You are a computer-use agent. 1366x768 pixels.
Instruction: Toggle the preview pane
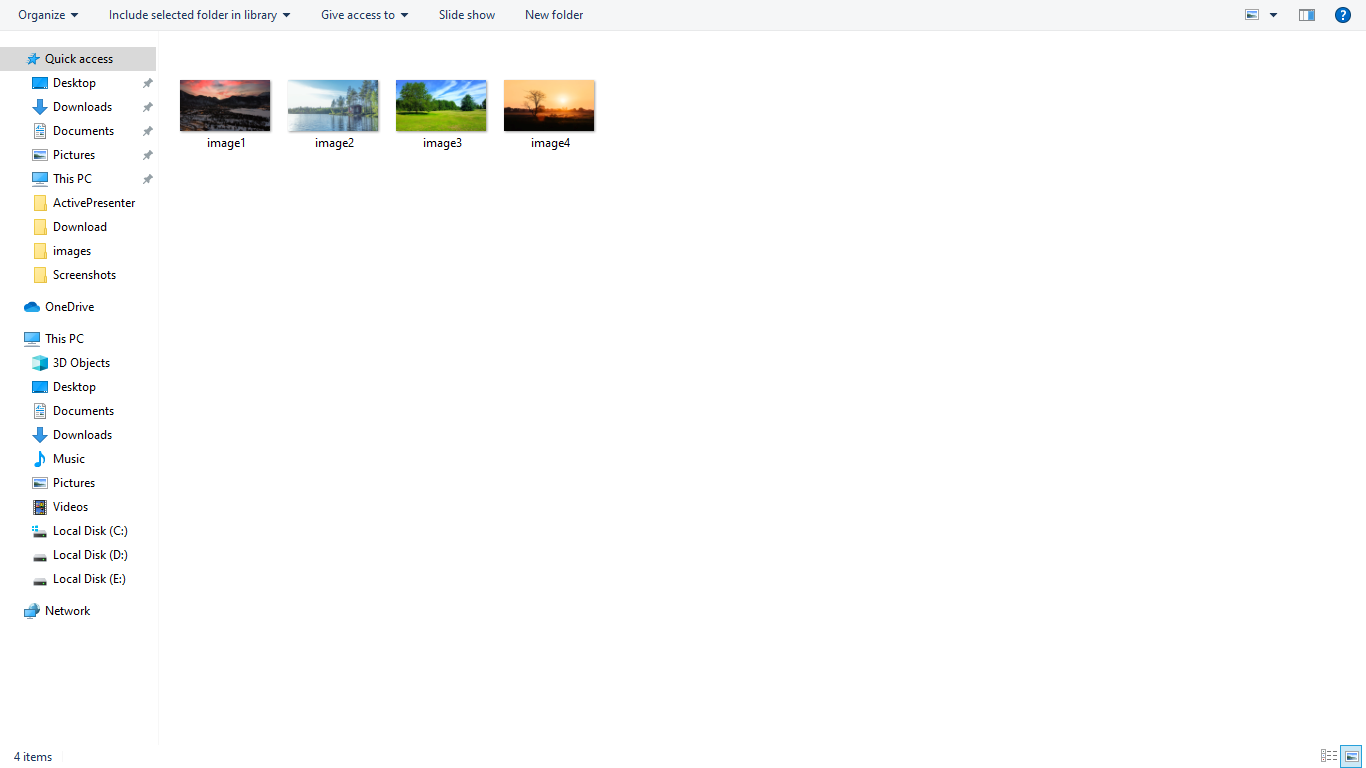click(1306, 14)
